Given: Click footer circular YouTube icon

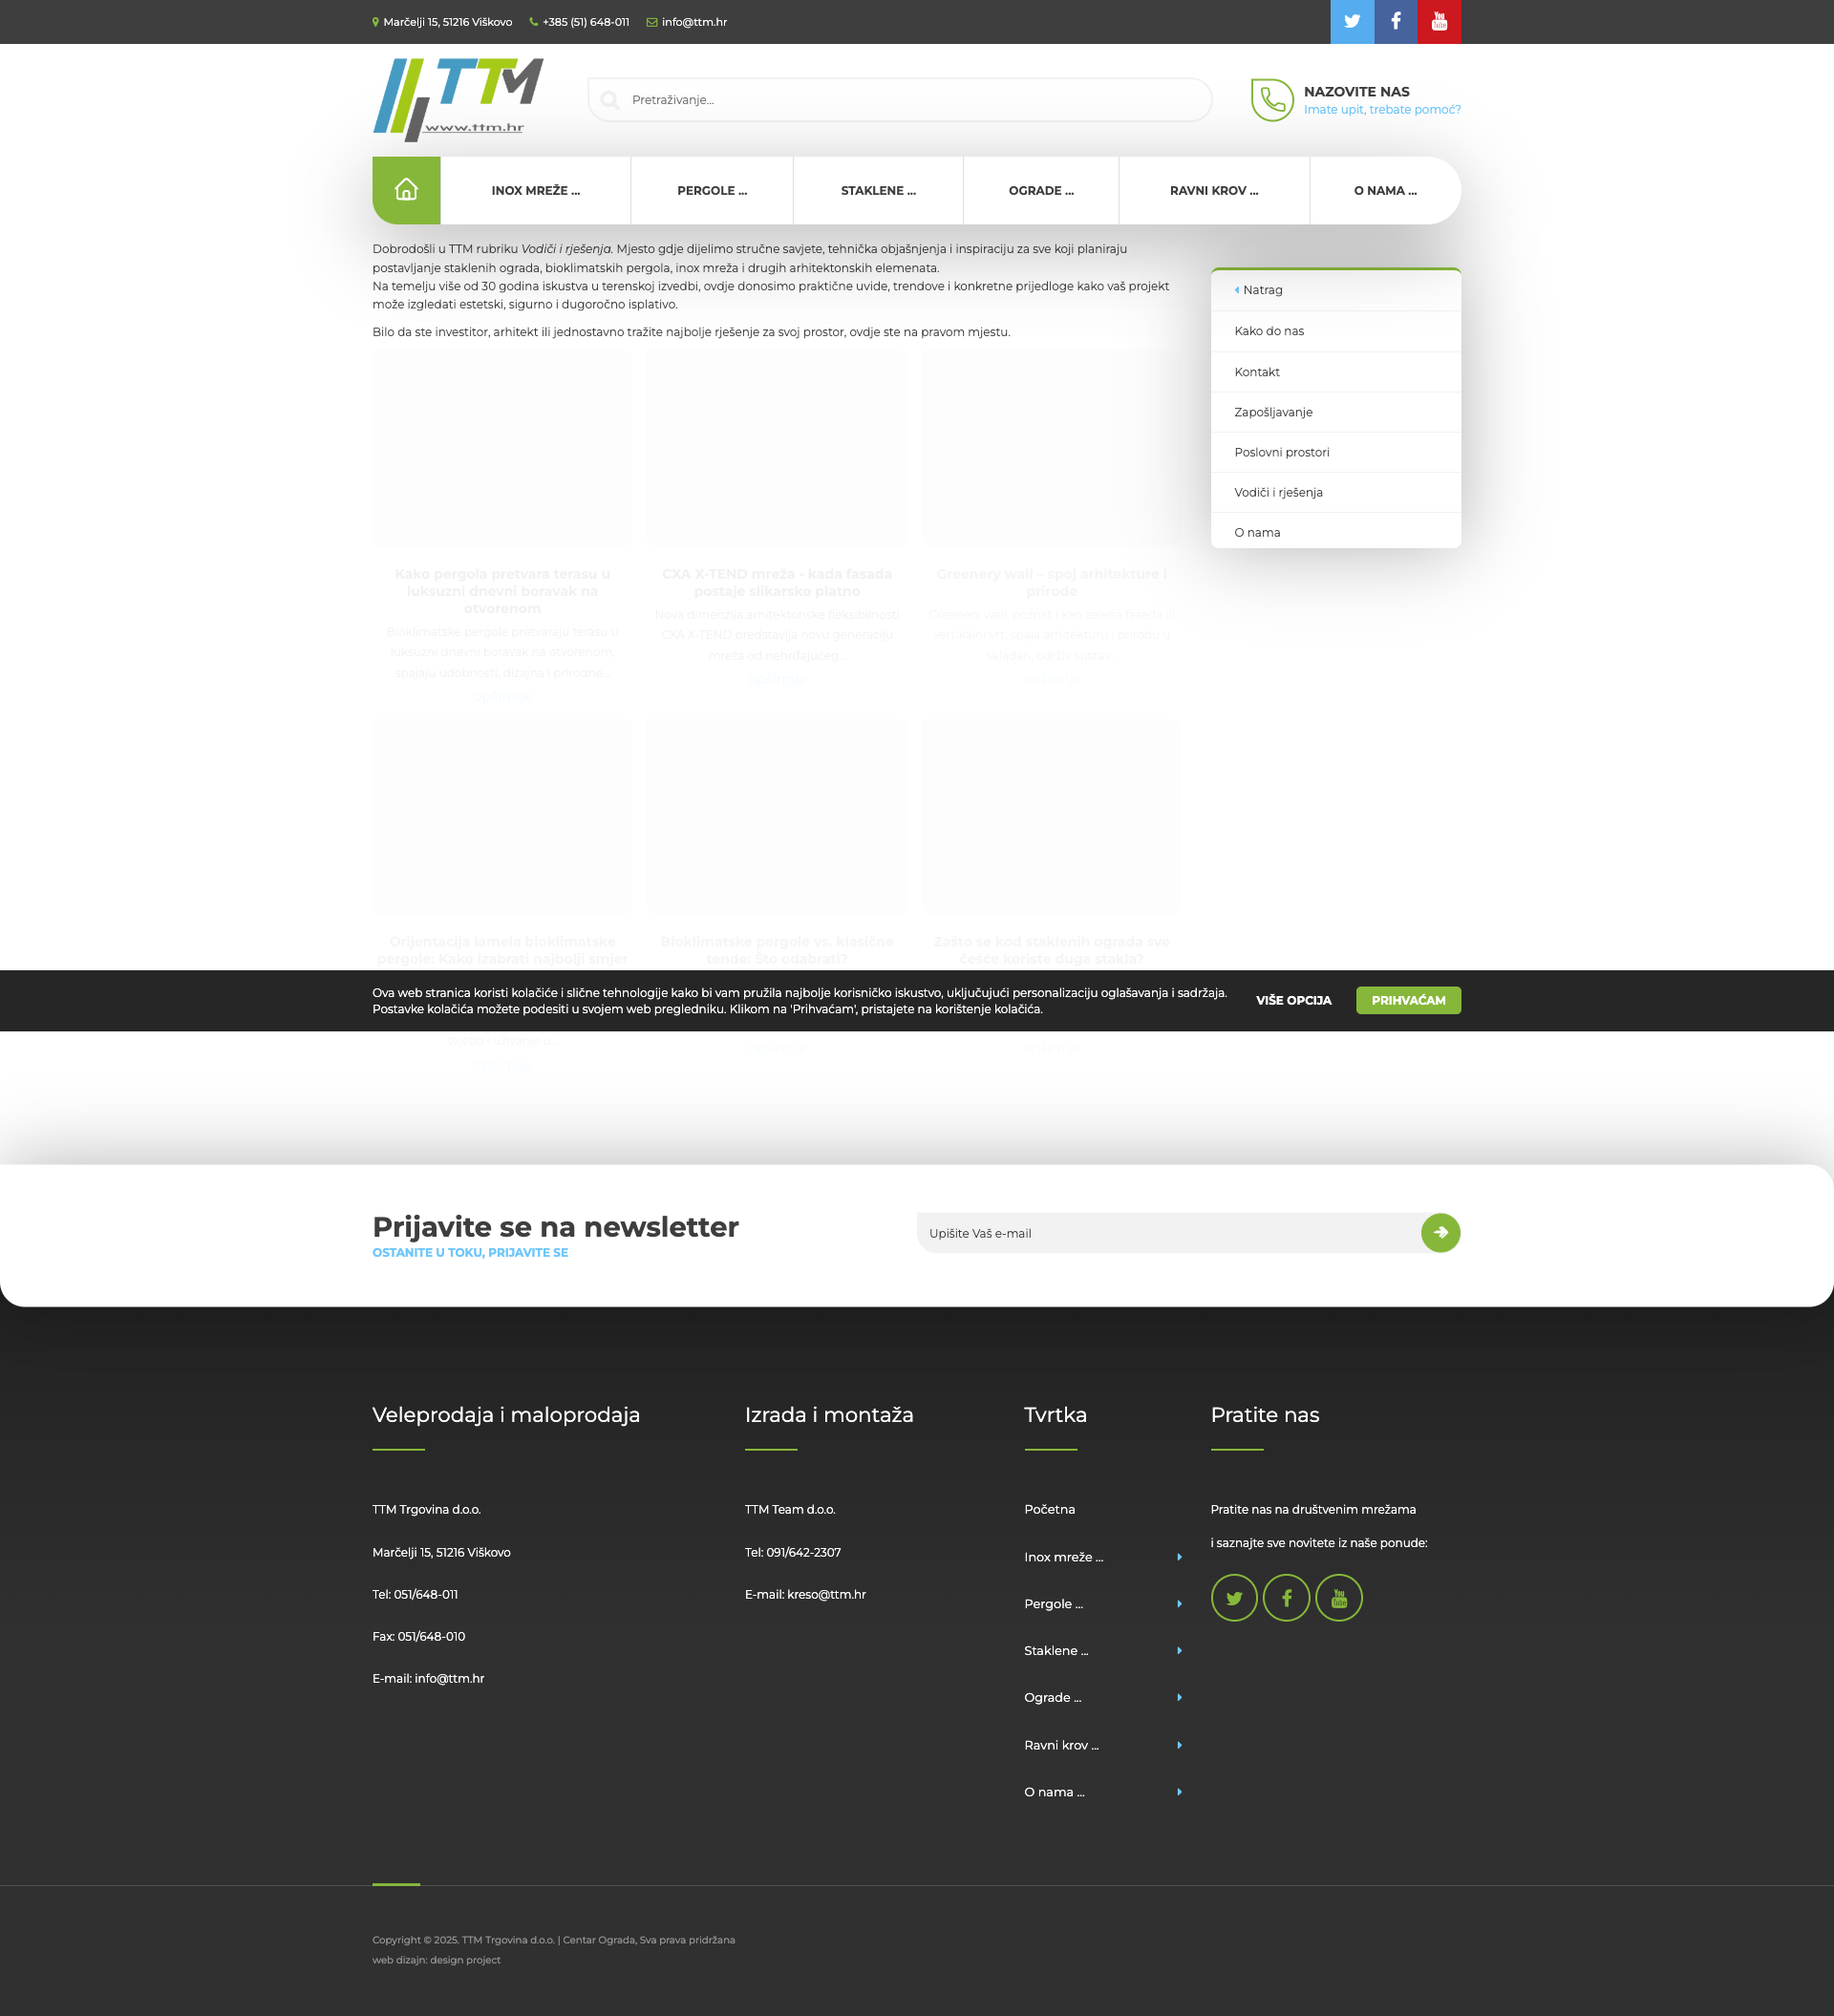Looking at the screenshot, I should click(x=1339, y=1598).
